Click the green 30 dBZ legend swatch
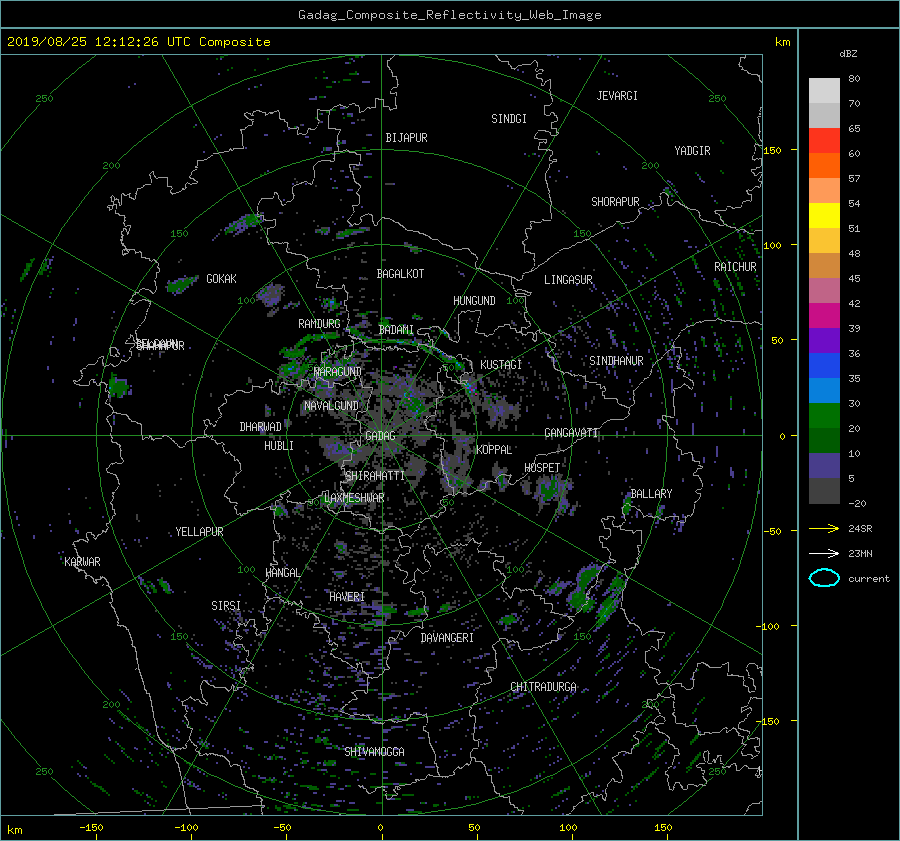The image size is (900, 841). click(x=824, y=415)
